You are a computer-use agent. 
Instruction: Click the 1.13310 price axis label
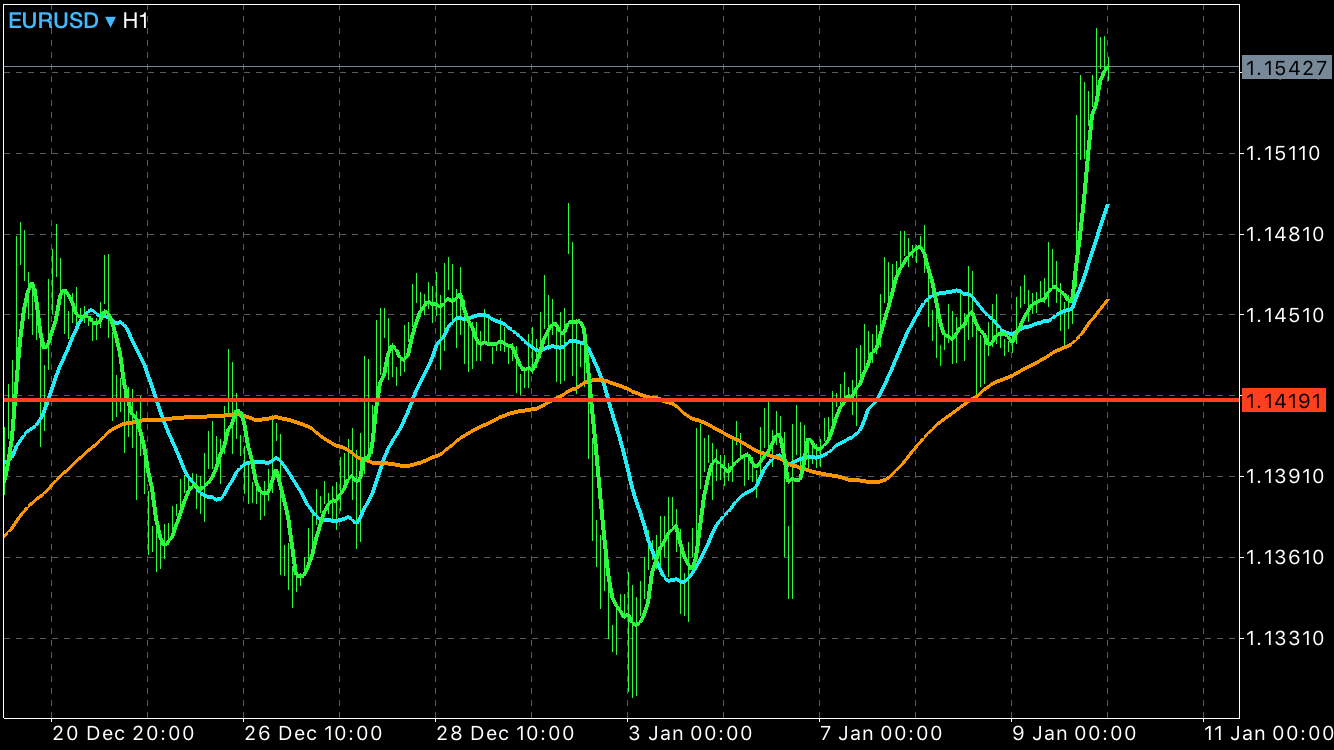click(1283, 638)
